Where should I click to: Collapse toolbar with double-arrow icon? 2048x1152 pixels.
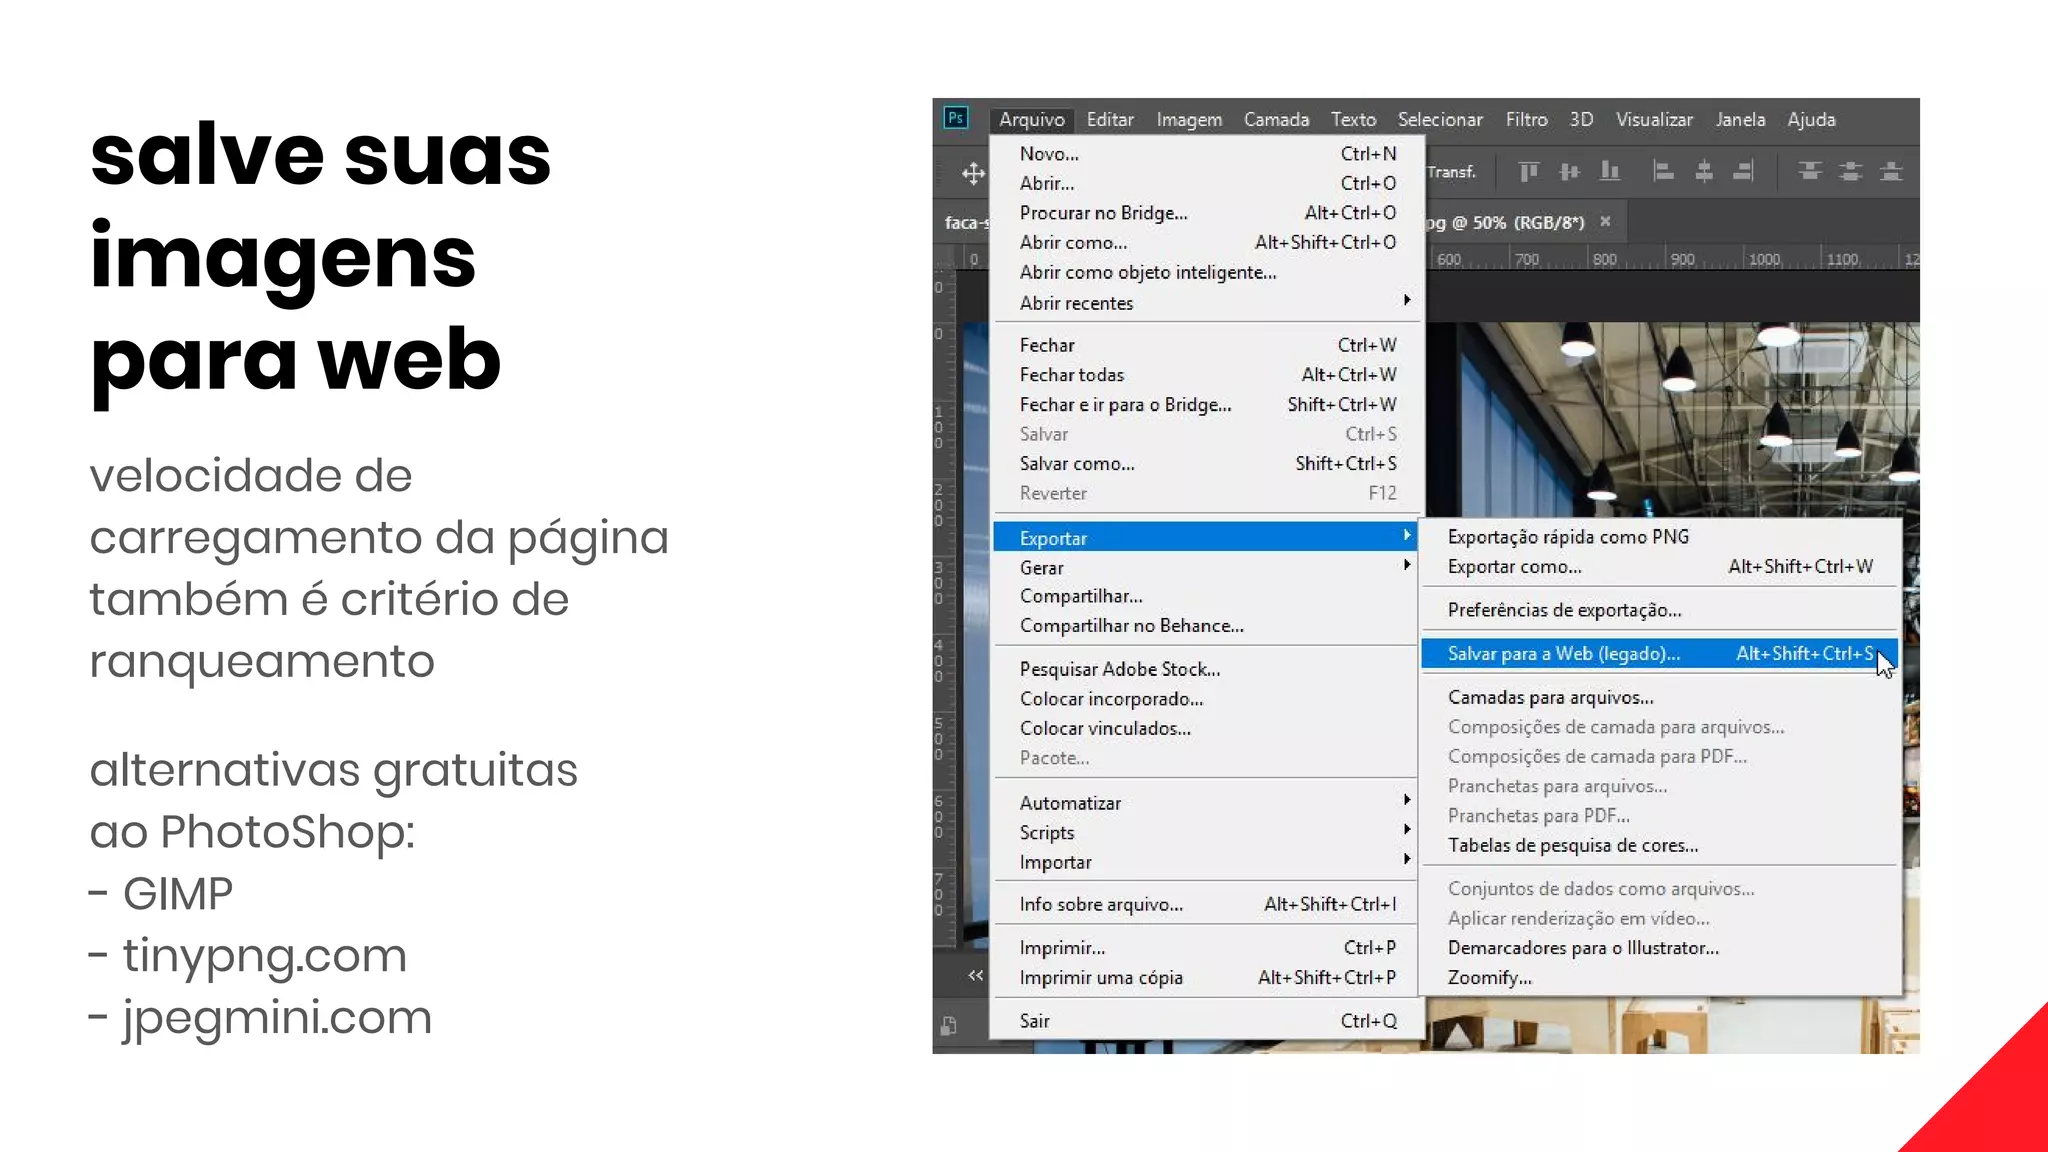click(975, 975)
